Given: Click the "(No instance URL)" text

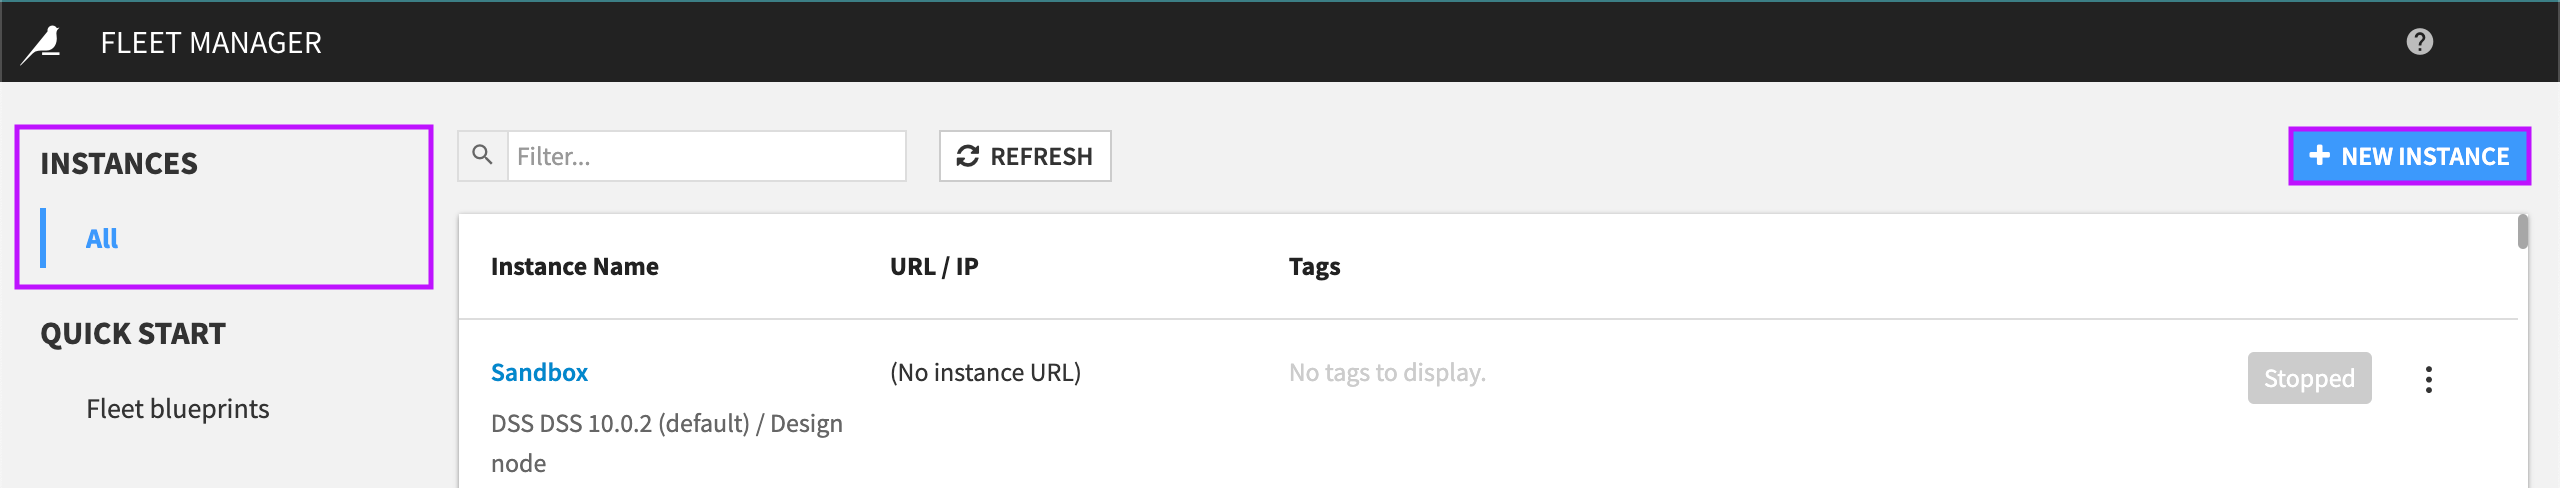Looking at the screenshot, I should click(985, 372).
